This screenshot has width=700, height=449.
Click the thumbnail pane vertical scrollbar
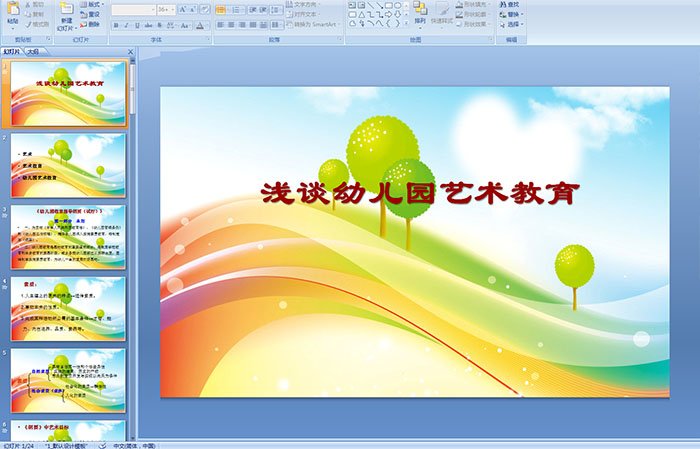pyautogui.click(x=132, y=250)
